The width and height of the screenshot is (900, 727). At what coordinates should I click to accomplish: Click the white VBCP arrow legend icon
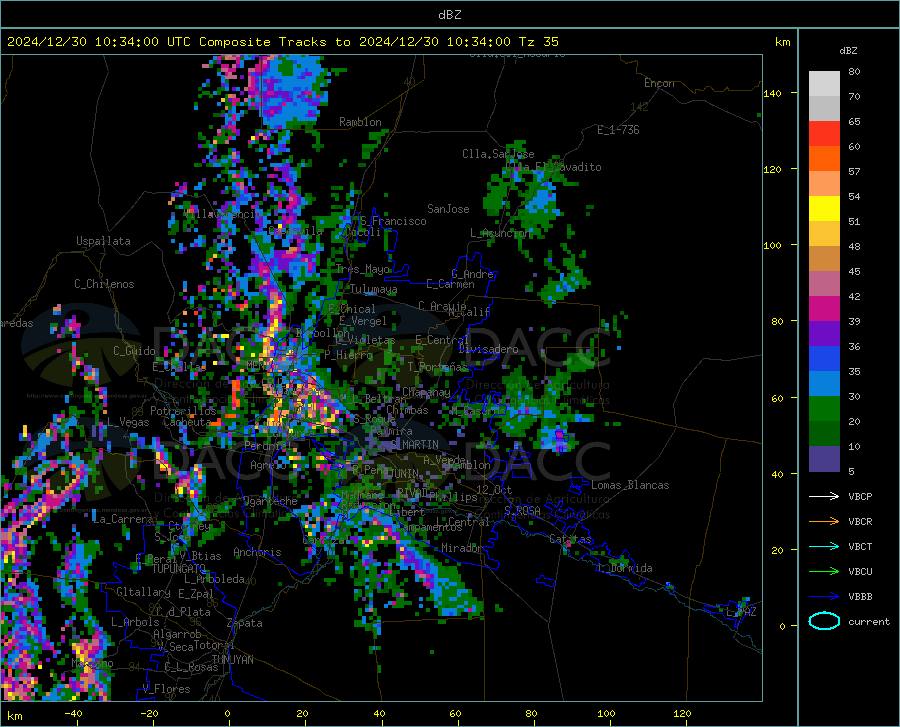[824, 496]
